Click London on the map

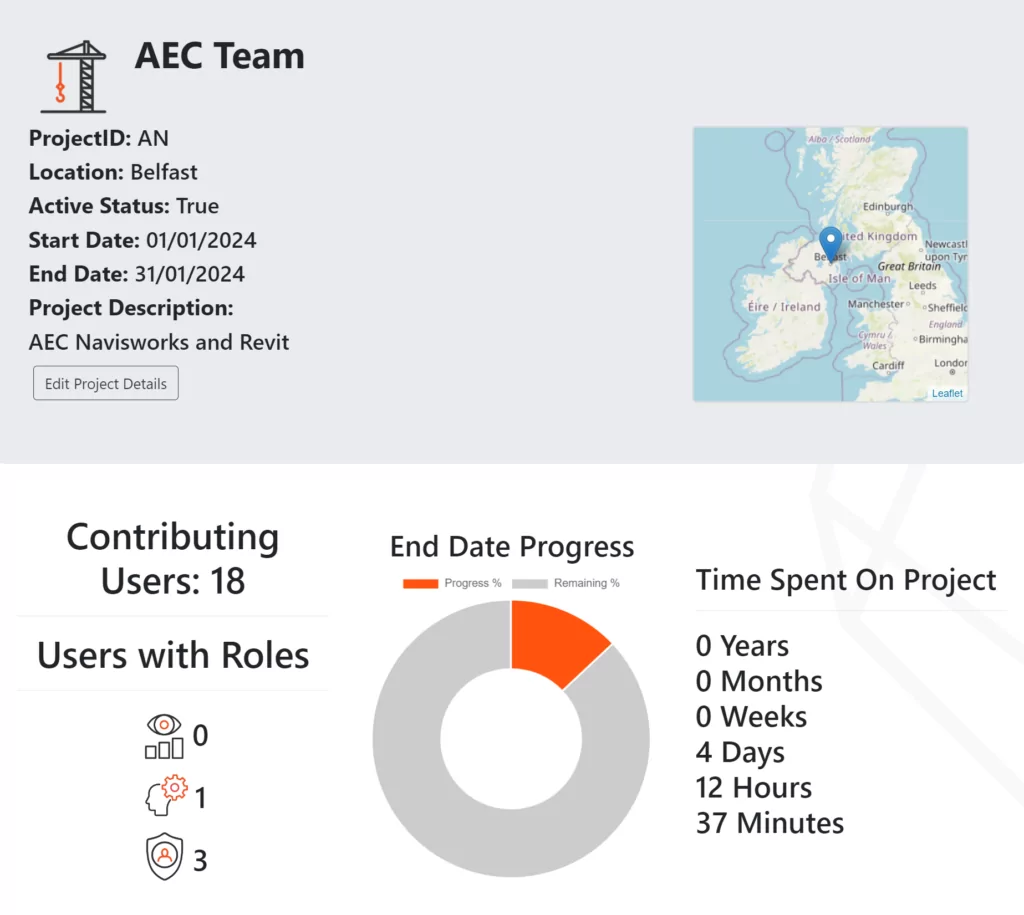[x=950, y=363]
